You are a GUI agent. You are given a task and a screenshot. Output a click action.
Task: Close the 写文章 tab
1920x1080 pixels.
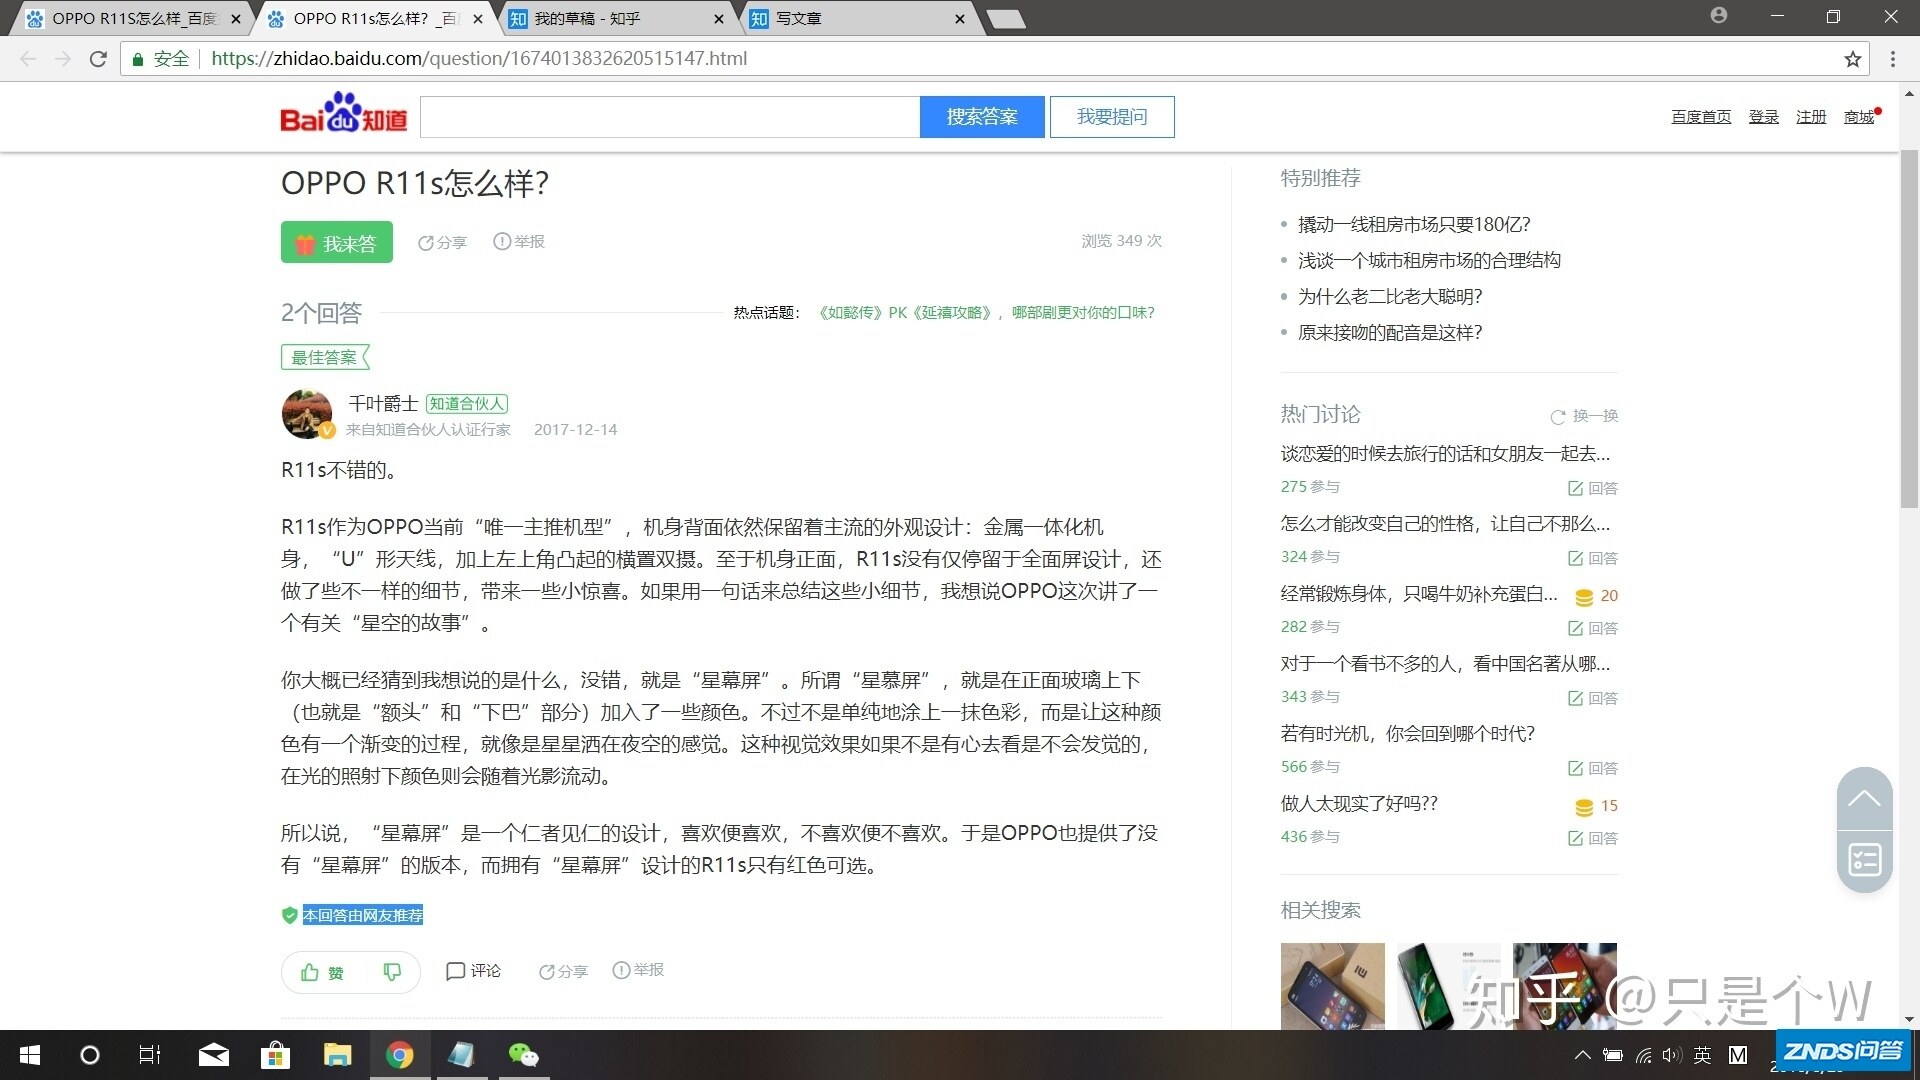point(960,18)
